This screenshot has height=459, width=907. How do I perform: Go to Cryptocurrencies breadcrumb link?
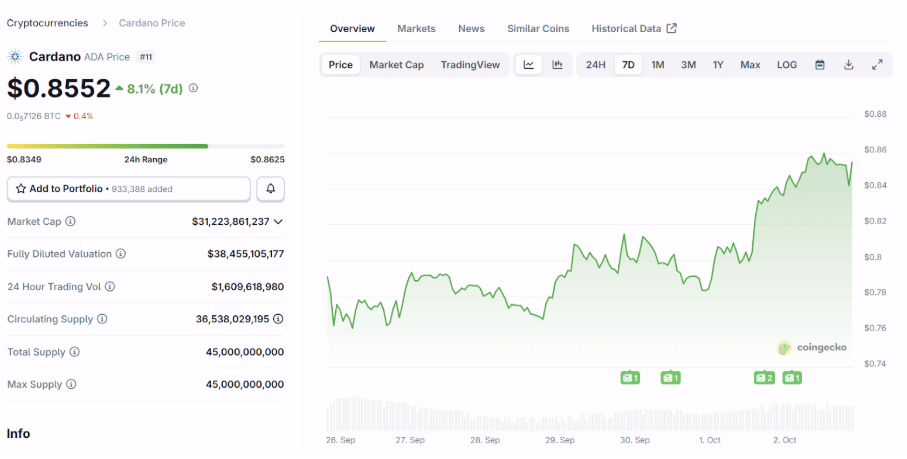pyautogui.click(x=47, y=23)
